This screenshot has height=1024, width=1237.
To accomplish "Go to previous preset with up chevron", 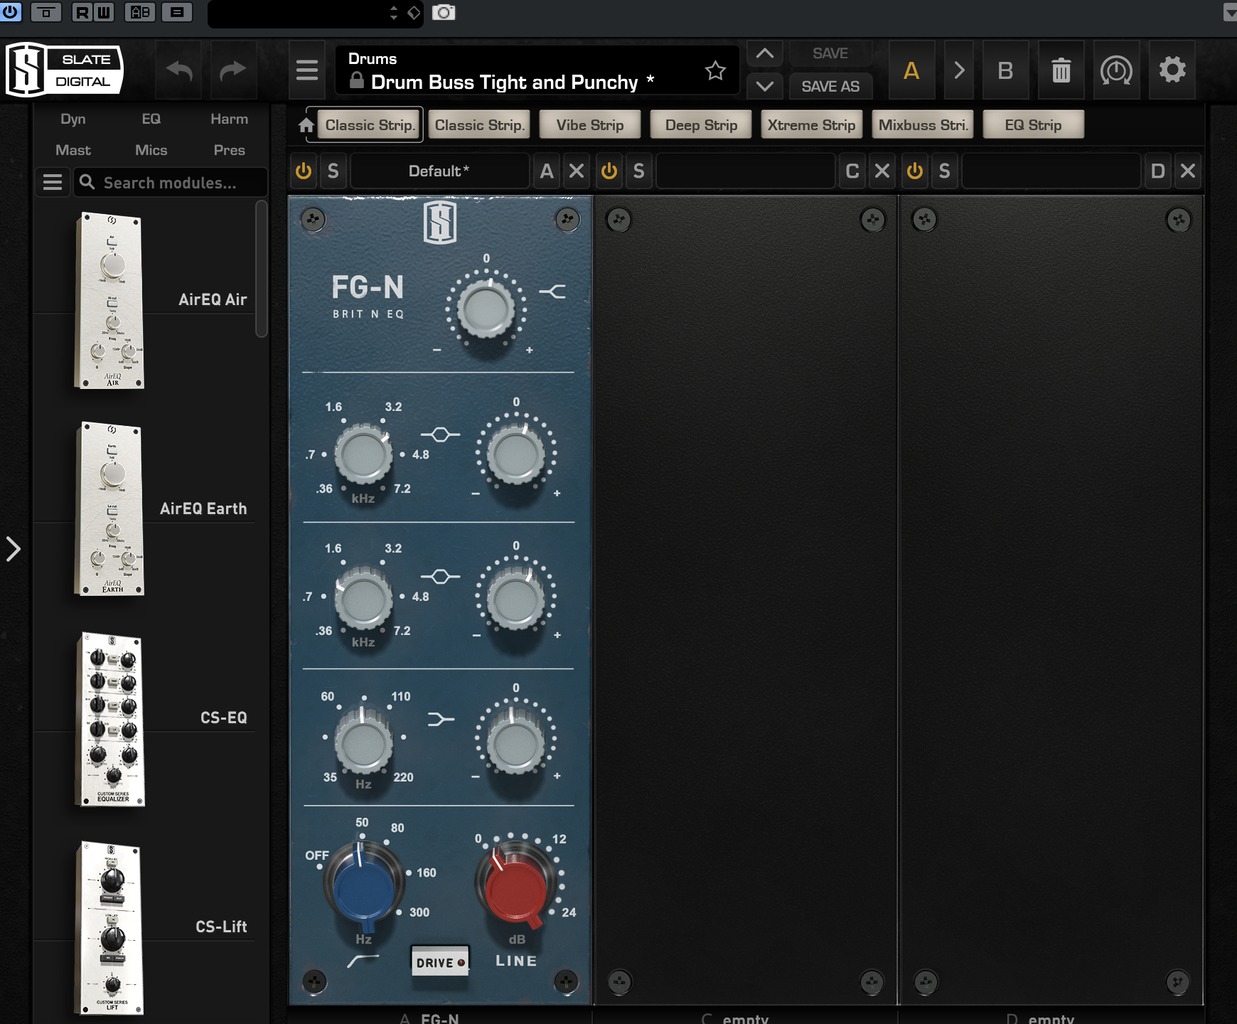I will tap(765, 54).
